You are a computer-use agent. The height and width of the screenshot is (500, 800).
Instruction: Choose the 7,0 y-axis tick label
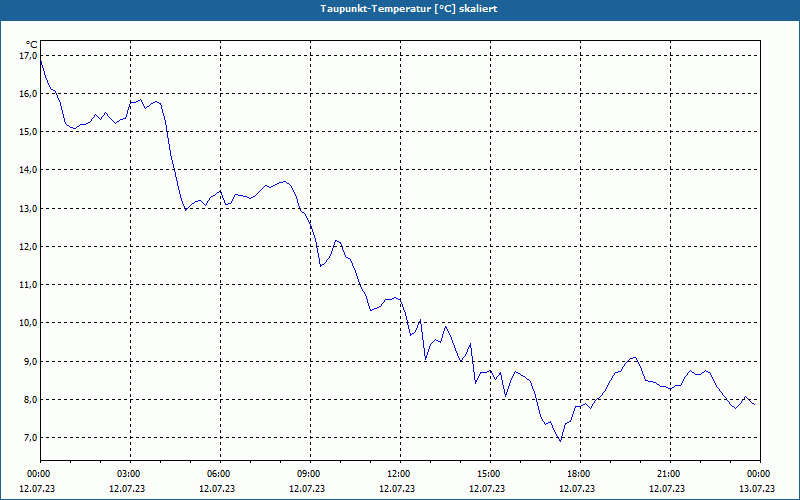pyautogui.click(x=30, y=438)
